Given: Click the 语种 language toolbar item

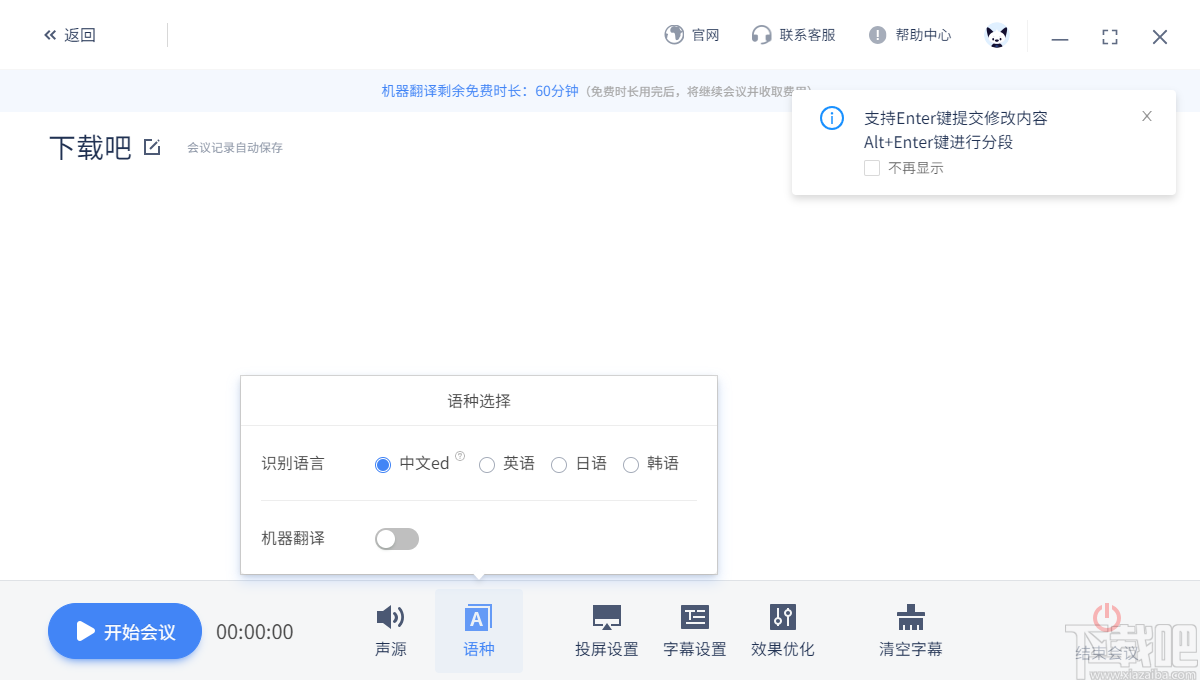Looking at the screenshot, I should 479,631.
